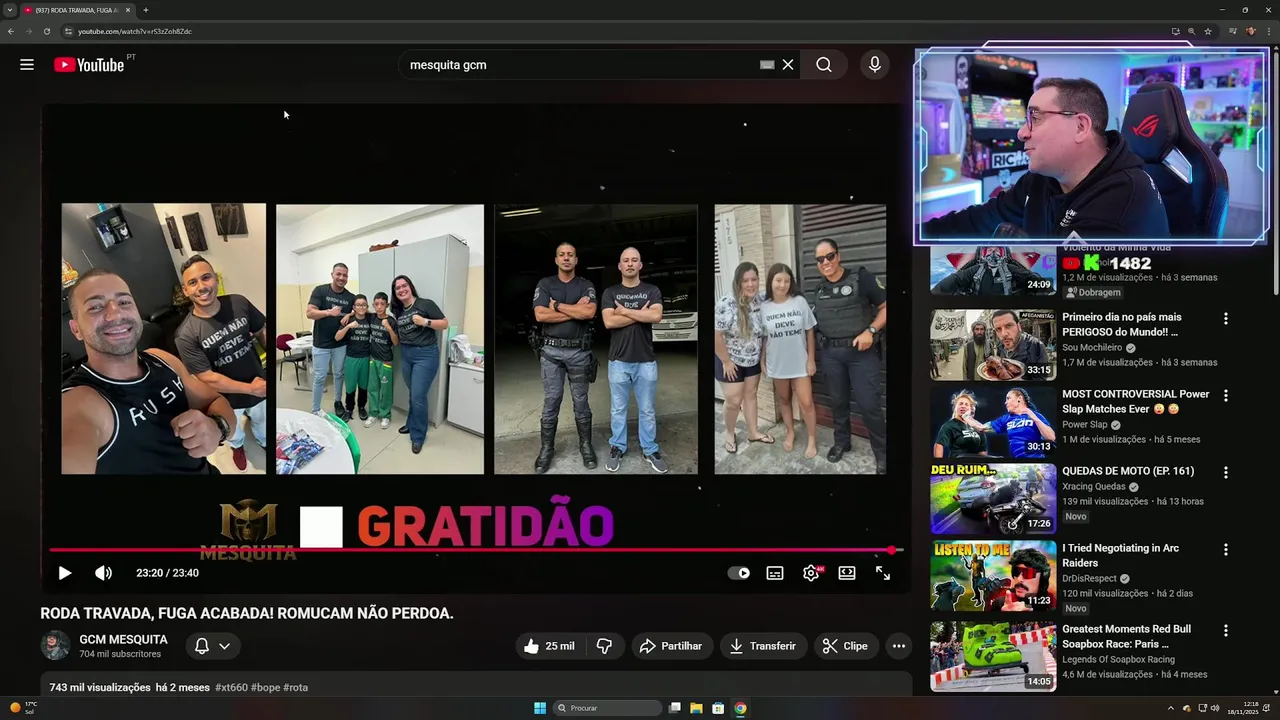Click the video progress bar
This screenshot has width=1280, height=720.
[x=475, y=550]
